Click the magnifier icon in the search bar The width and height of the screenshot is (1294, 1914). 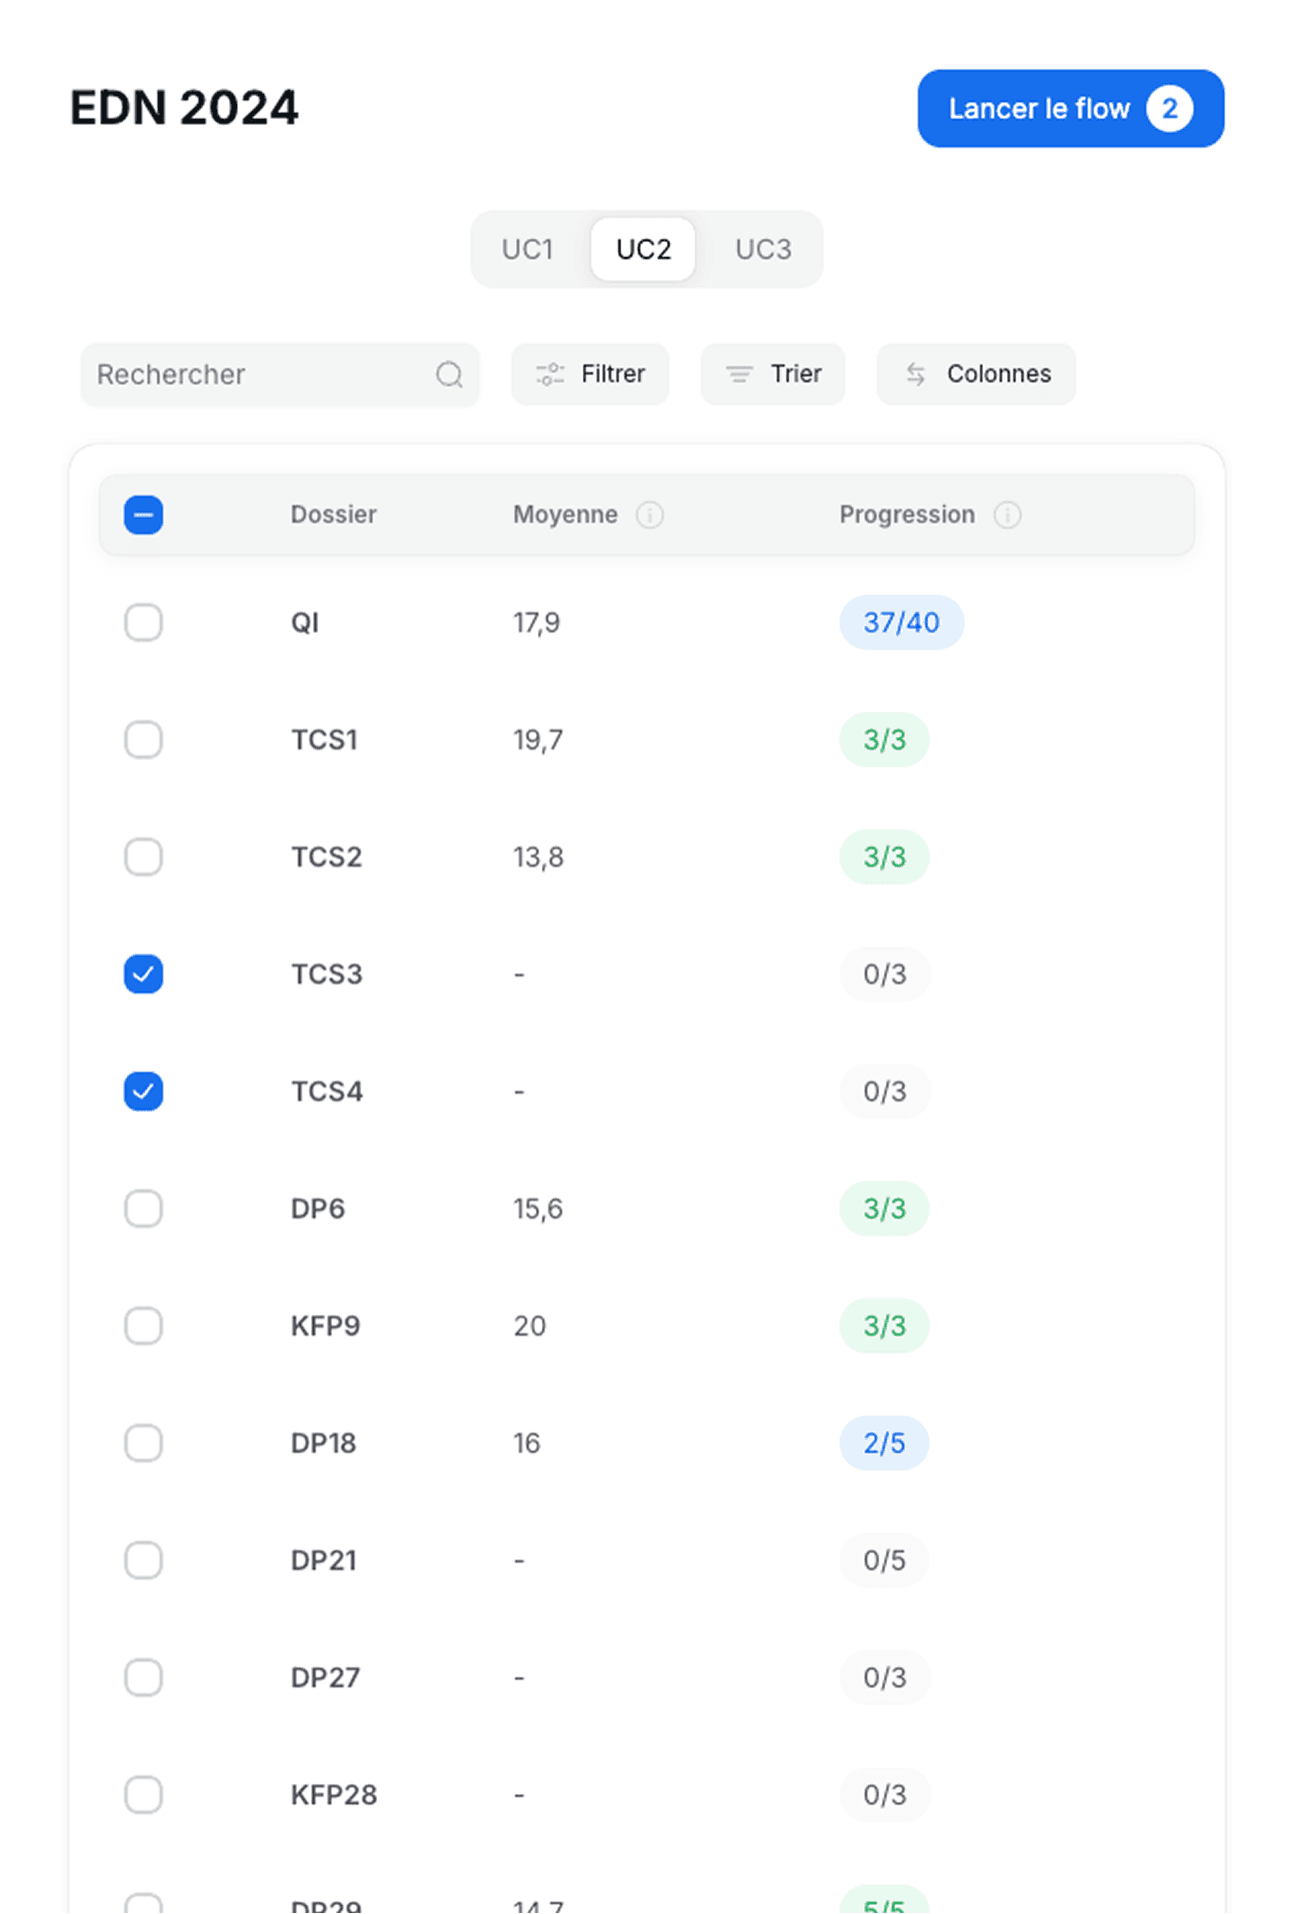[x=449, y=374]
